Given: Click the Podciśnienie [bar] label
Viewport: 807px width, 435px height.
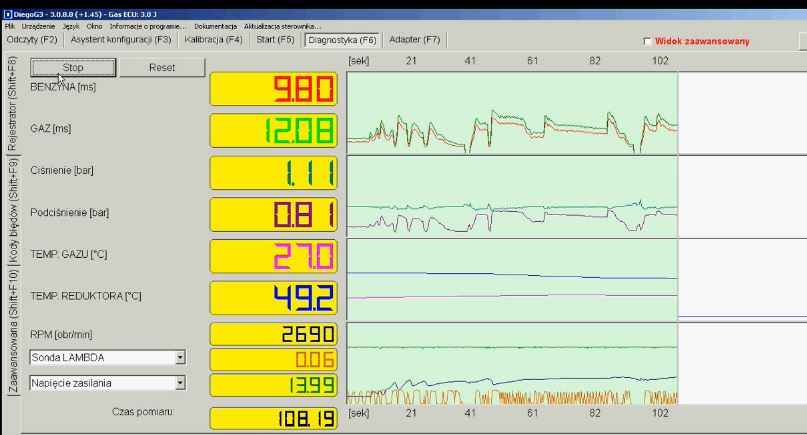Looking at the screenshot, I should [69, 213].
